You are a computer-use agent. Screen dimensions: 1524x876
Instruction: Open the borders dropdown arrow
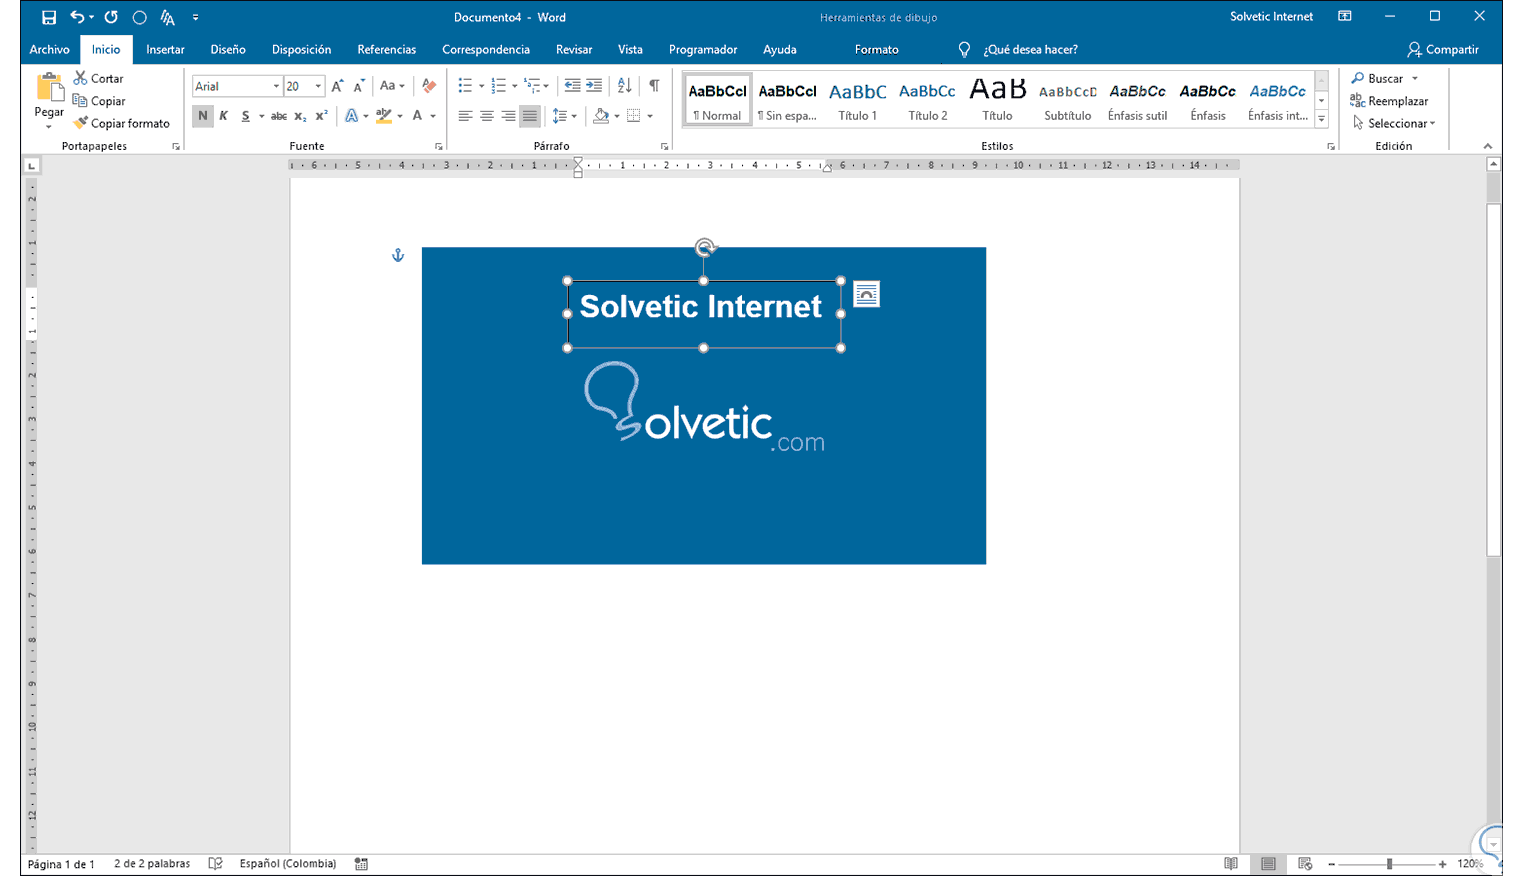click(650, 116)
